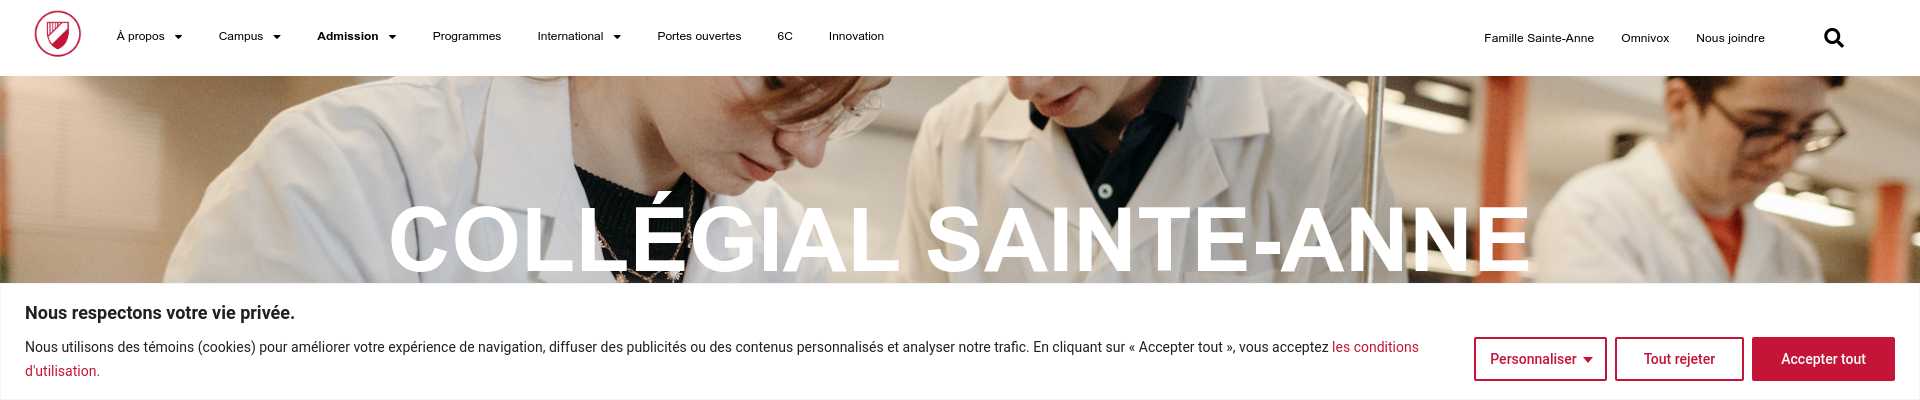The height and width of the screenshot is (400, 1920).
Task: Open the Admission menu arrow
Action: (392, 37)
